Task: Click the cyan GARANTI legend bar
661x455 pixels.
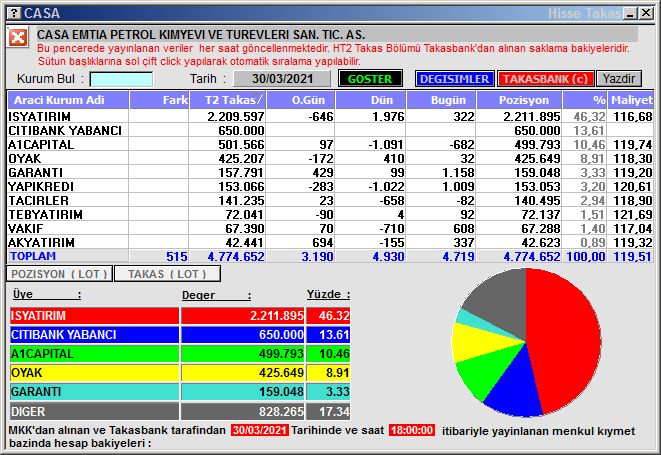Action: coord(94,392)
